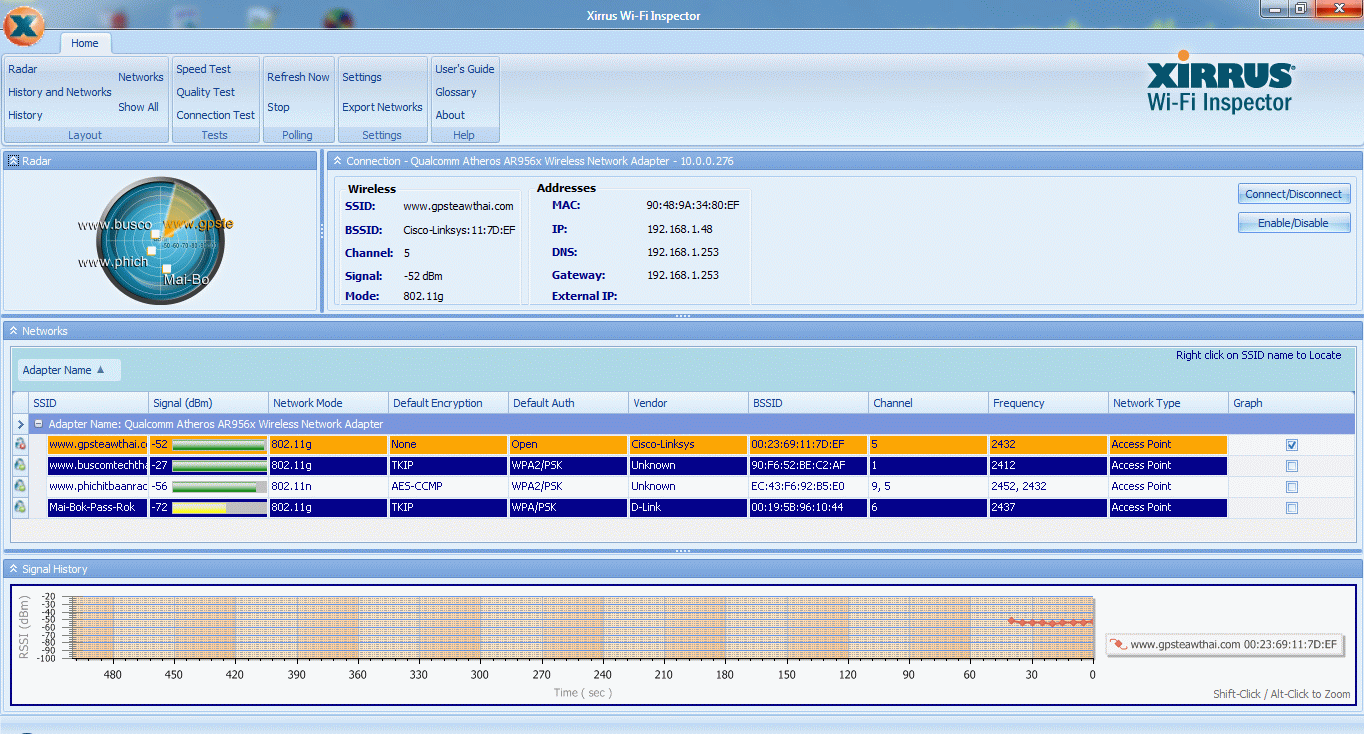Click the www.gpste label on radar

[x=198, y=224]
